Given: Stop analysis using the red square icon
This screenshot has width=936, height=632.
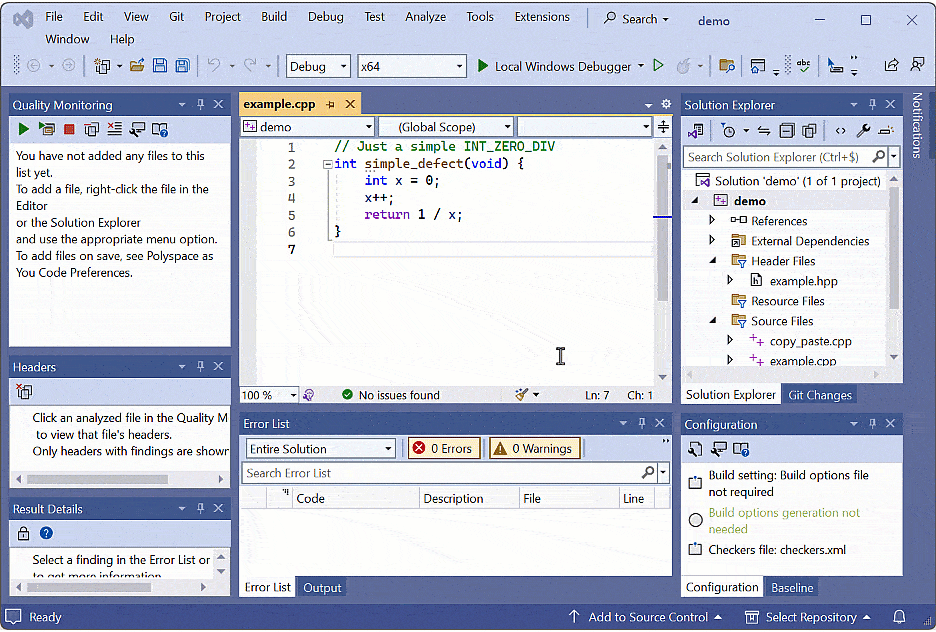Looking at the screenshot, I should click(x=71, y=129).
